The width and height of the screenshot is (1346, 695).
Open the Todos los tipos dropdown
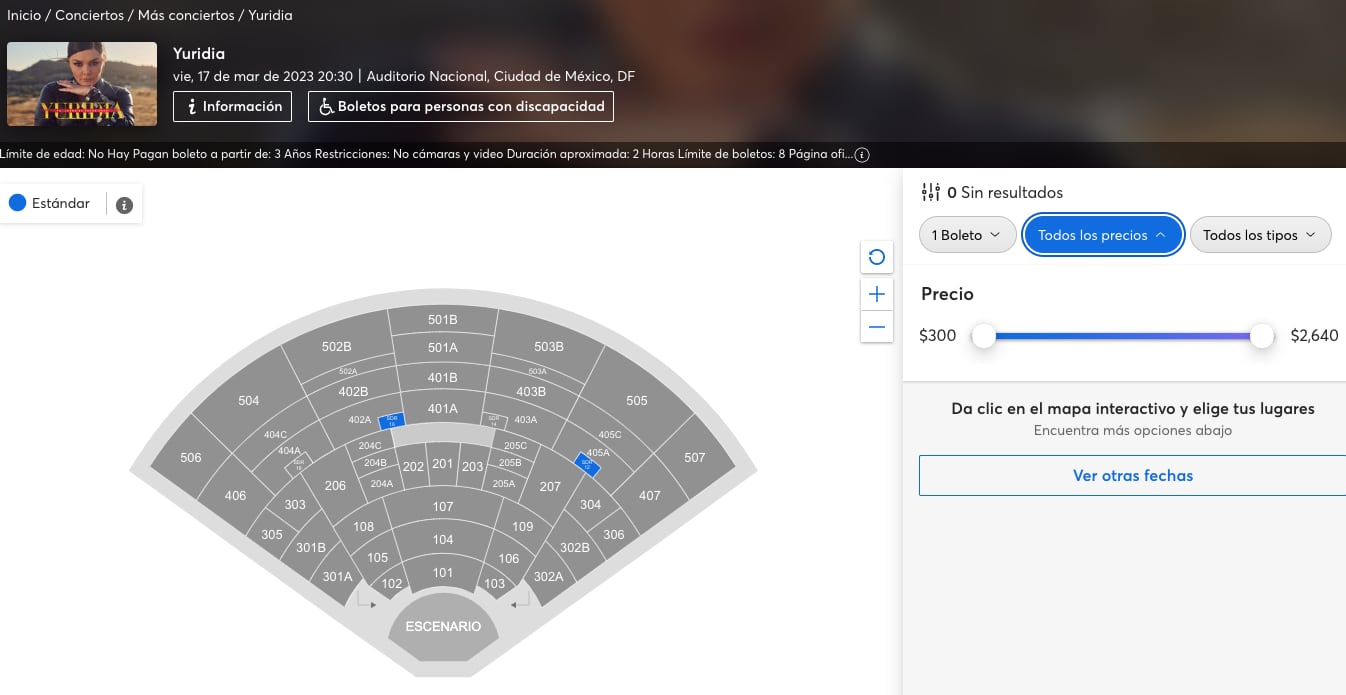click(1260, 234)
